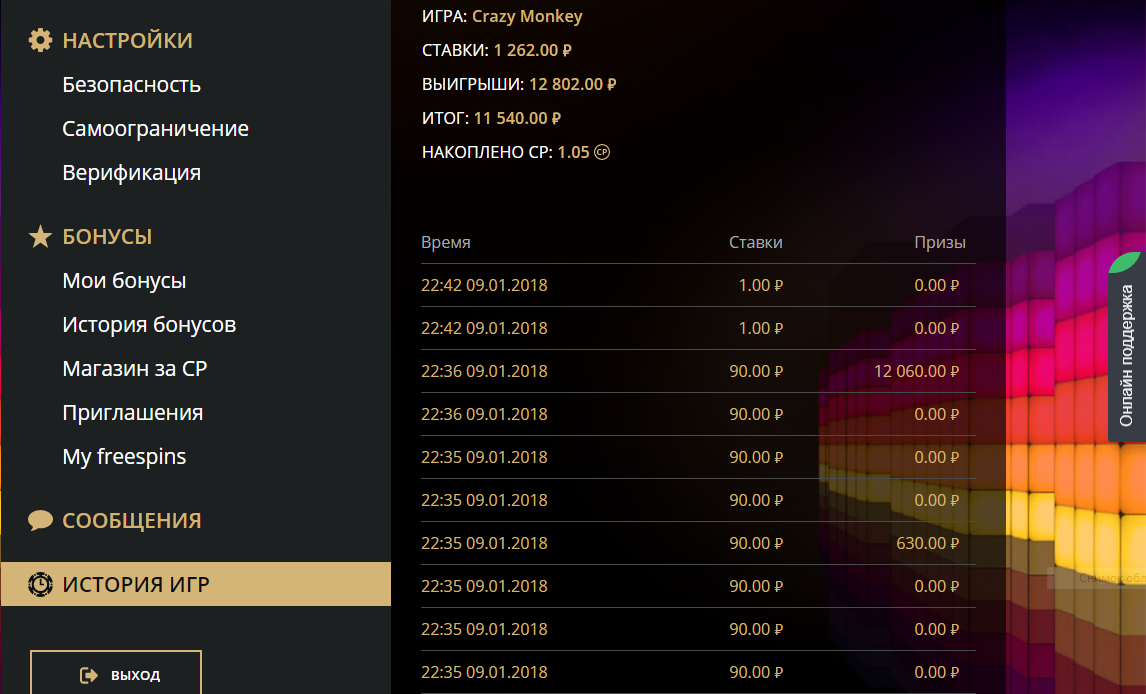Click the clock icon beside История игр
Image resolution: width=1146 pixels, height=694 pixels.
point(40,584)
